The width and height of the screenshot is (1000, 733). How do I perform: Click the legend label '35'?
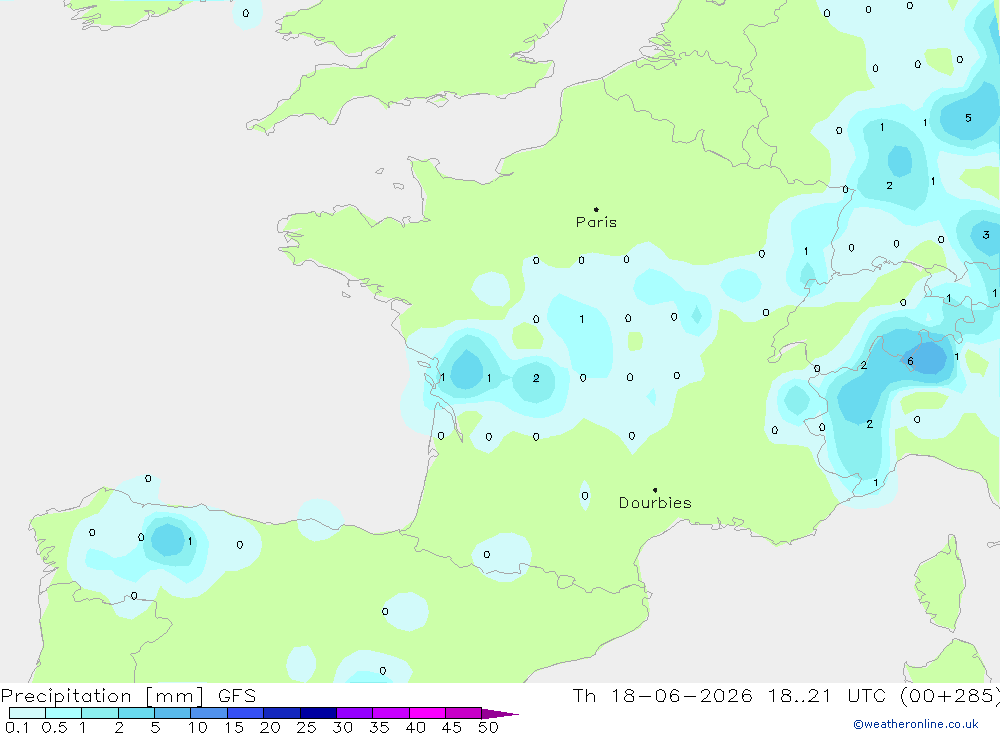(x=379, y=727)
